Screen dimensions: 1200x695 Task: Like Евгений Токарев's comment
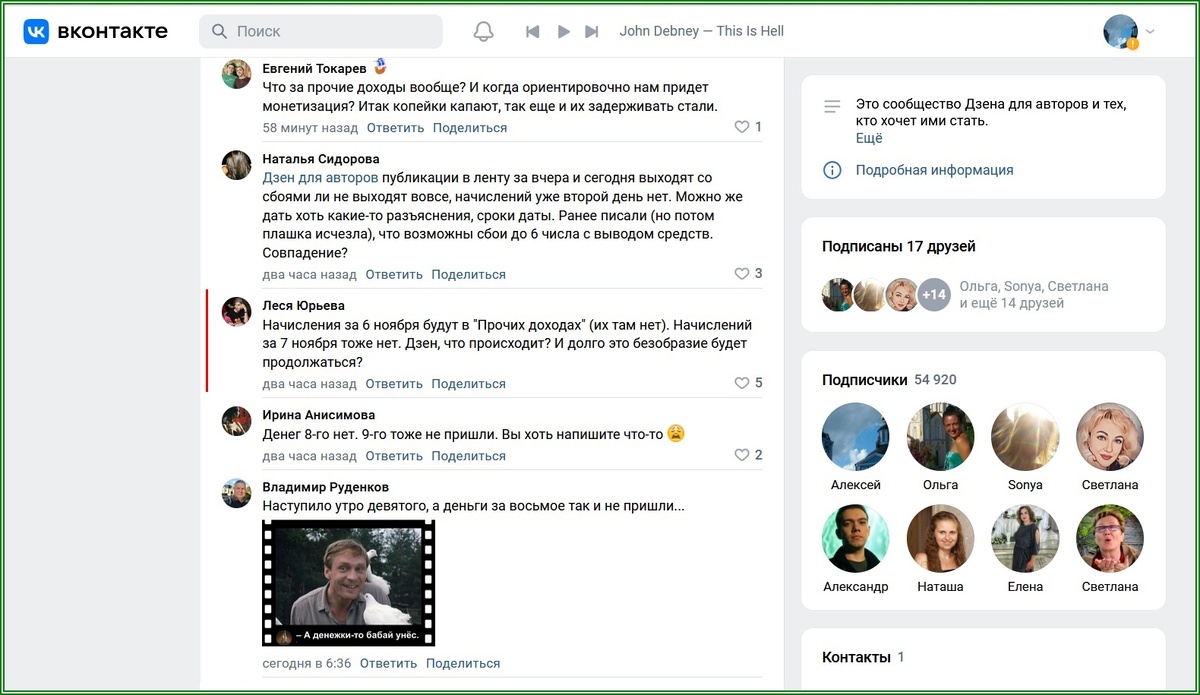pyautogui.click(x=740, y=127)
